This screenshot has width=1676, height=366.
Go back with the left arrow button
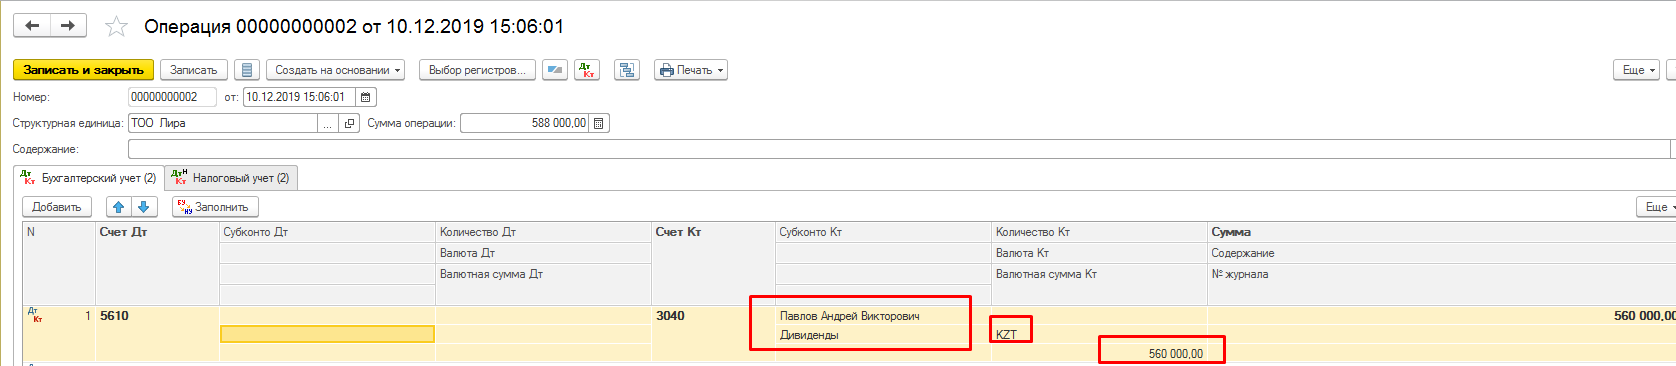click(x=32, y=25)
